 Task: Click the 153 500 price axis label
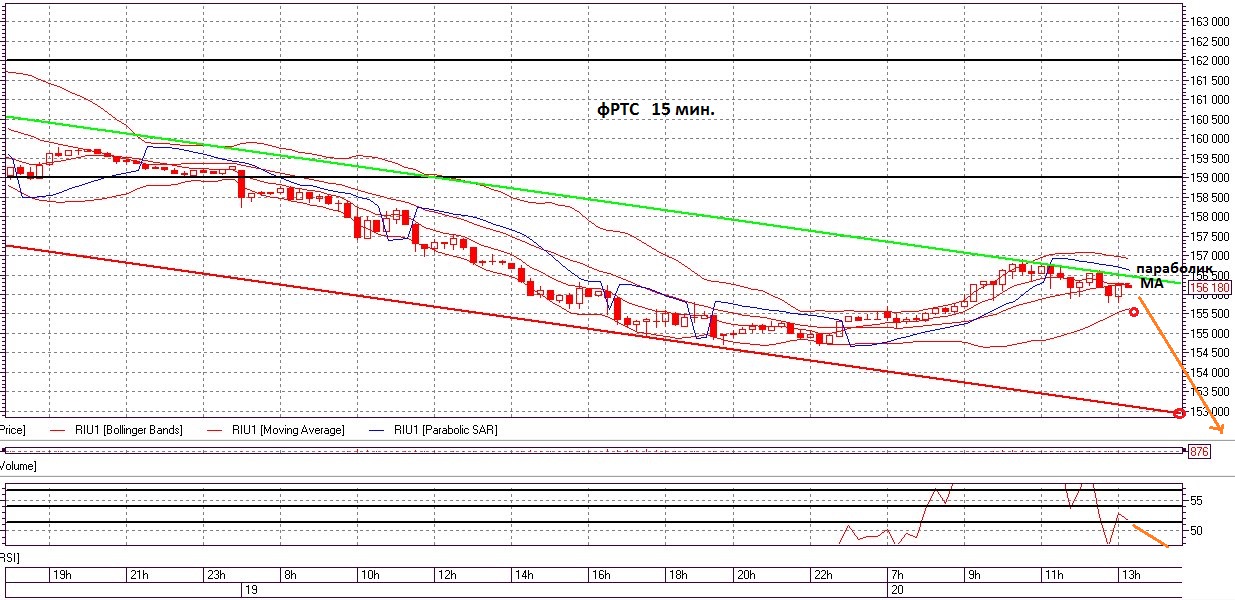click(x=1210, y=392)
